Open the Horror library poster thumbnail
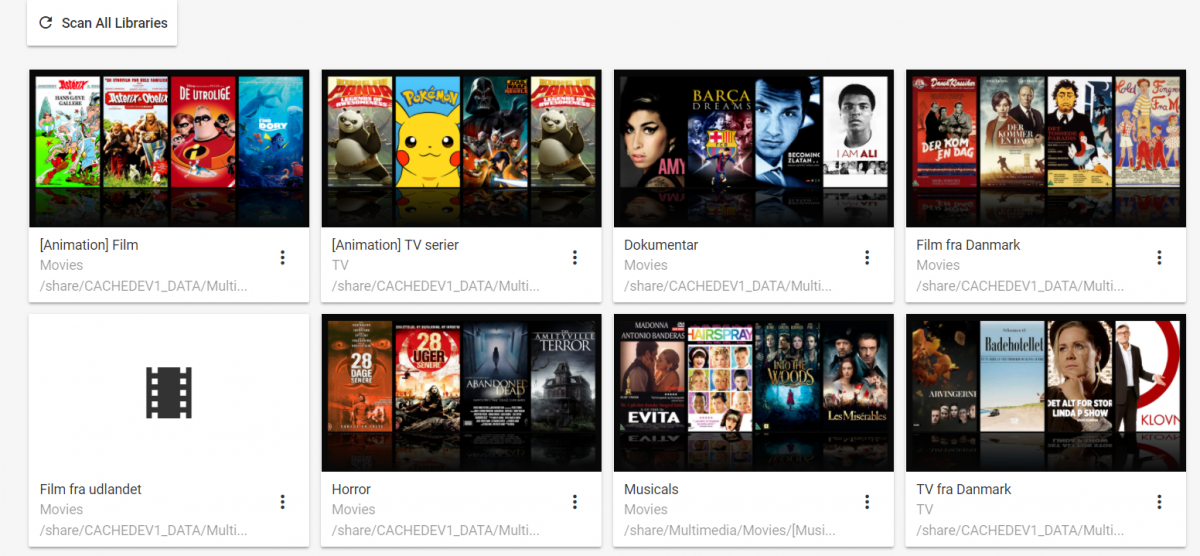The image size is (1200, 556). (x=461, y=392)
